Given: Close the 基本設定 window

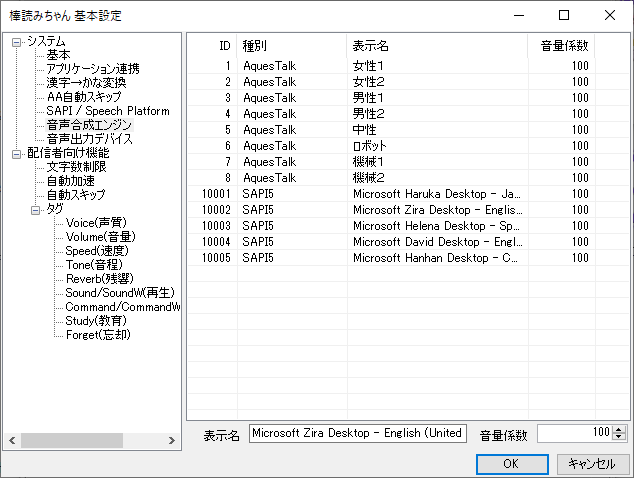Looking at the screenshot, I should (610, 16).
